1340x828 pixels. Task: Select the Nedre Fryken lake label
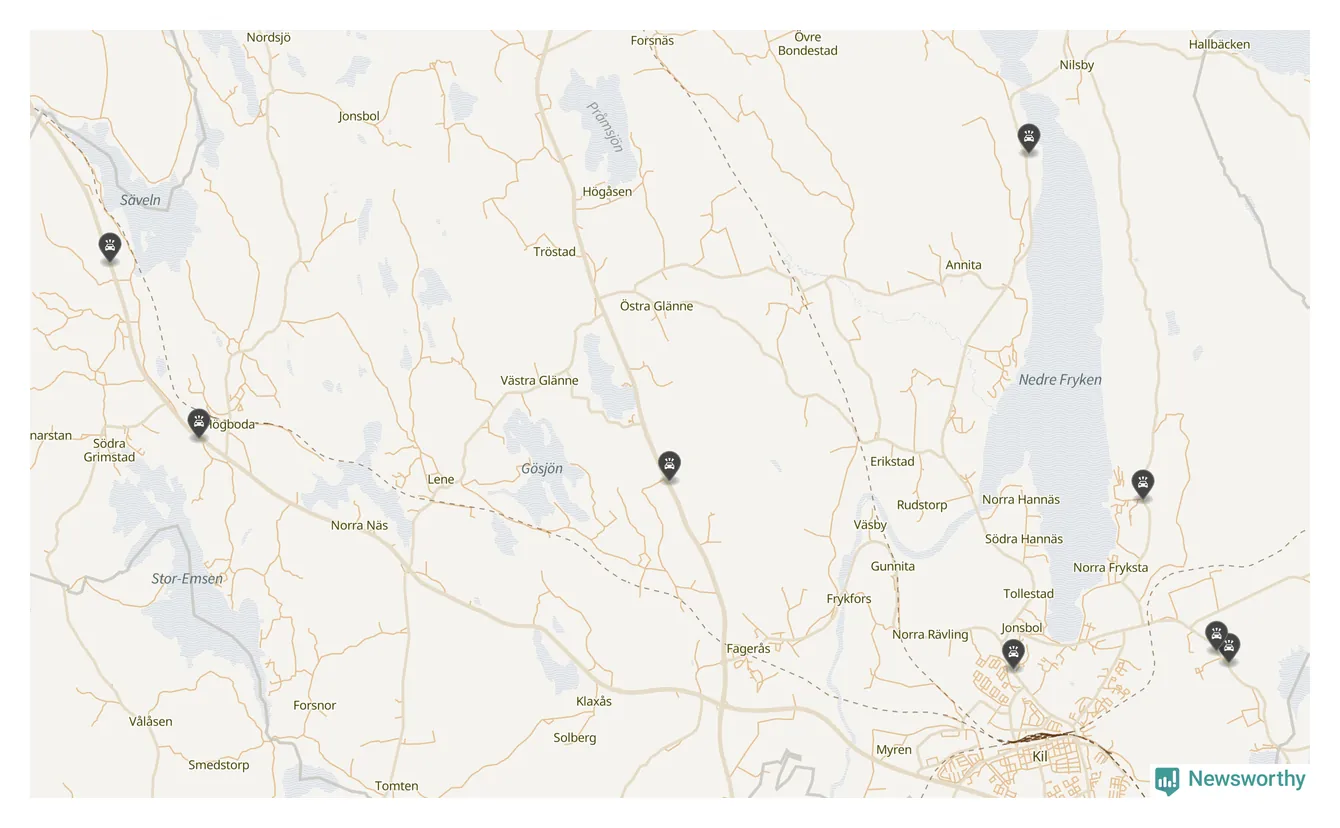[x=1060, y=380]
